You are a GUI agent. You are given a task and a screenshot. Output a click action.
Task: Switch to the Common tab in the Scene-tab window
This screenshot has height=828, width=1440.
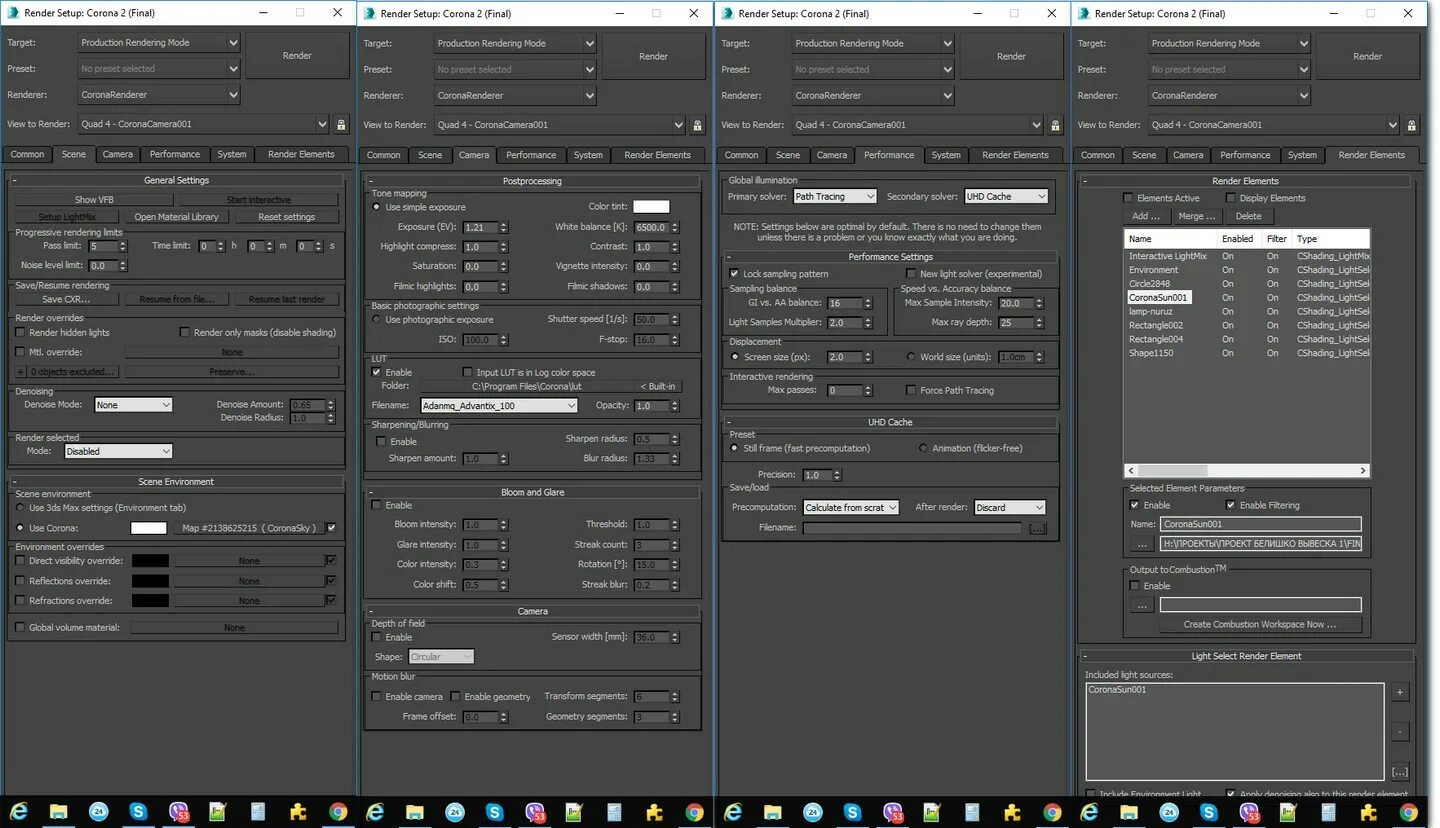coord(27,154)
